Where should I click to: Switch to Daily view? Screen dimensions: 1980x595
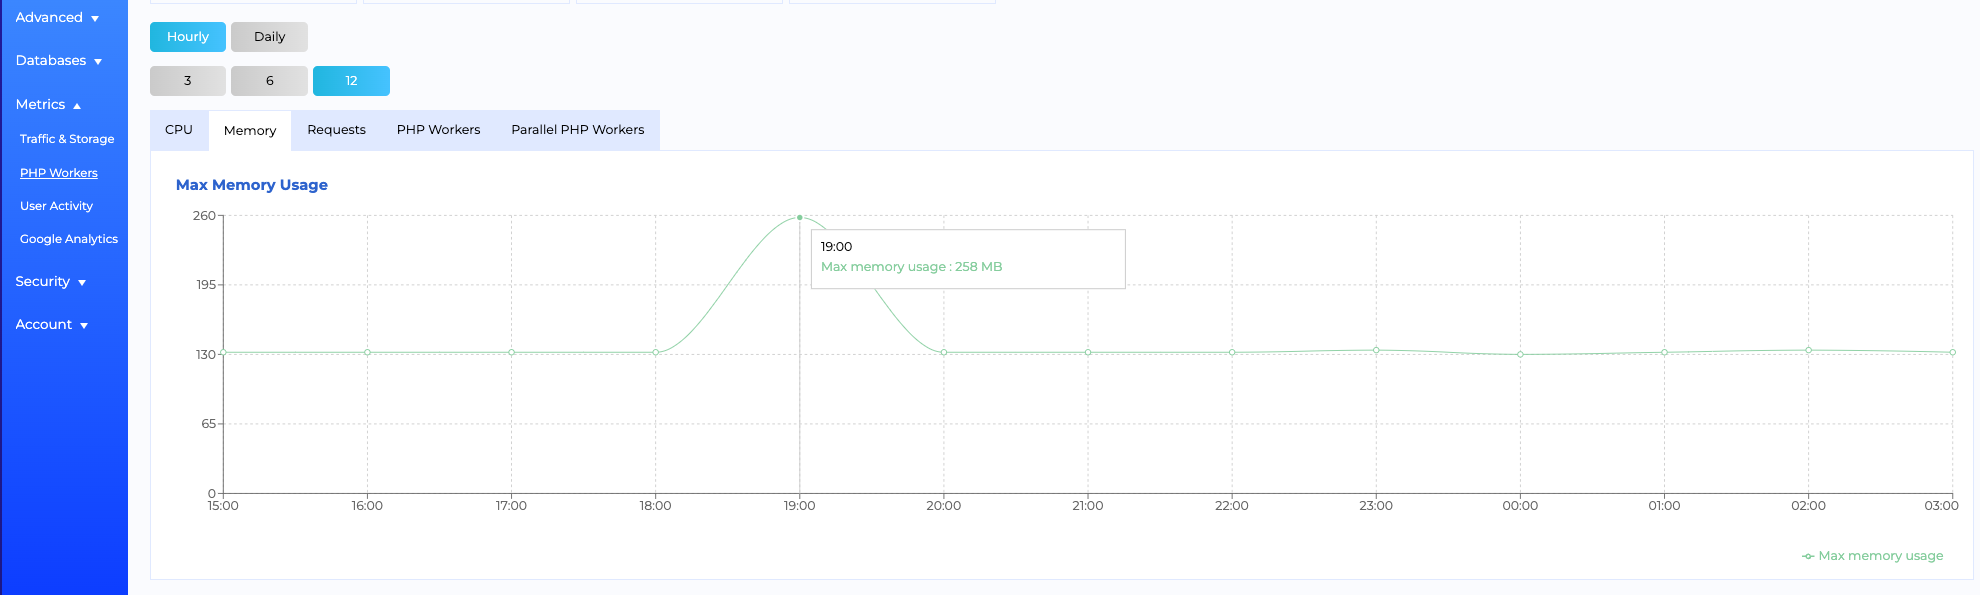tap(269, 36)
